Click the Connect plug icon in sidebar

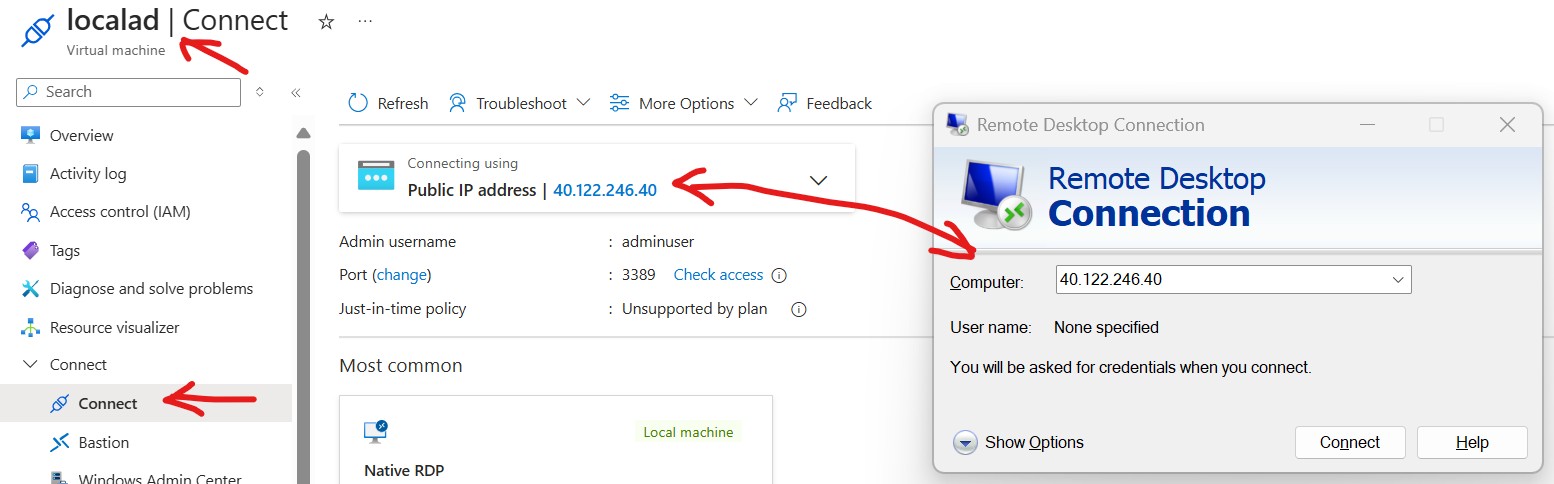[60, 403]
